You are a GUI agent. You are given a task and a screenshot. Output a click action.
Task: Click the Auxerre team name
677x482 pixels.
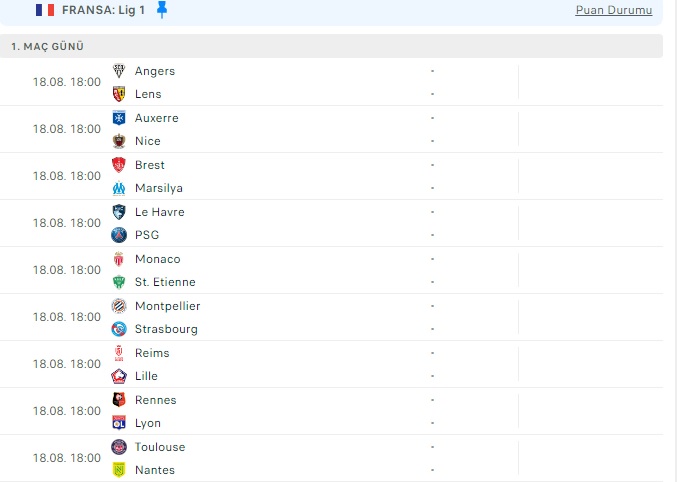pyautogui.click(x=157, y=118)
